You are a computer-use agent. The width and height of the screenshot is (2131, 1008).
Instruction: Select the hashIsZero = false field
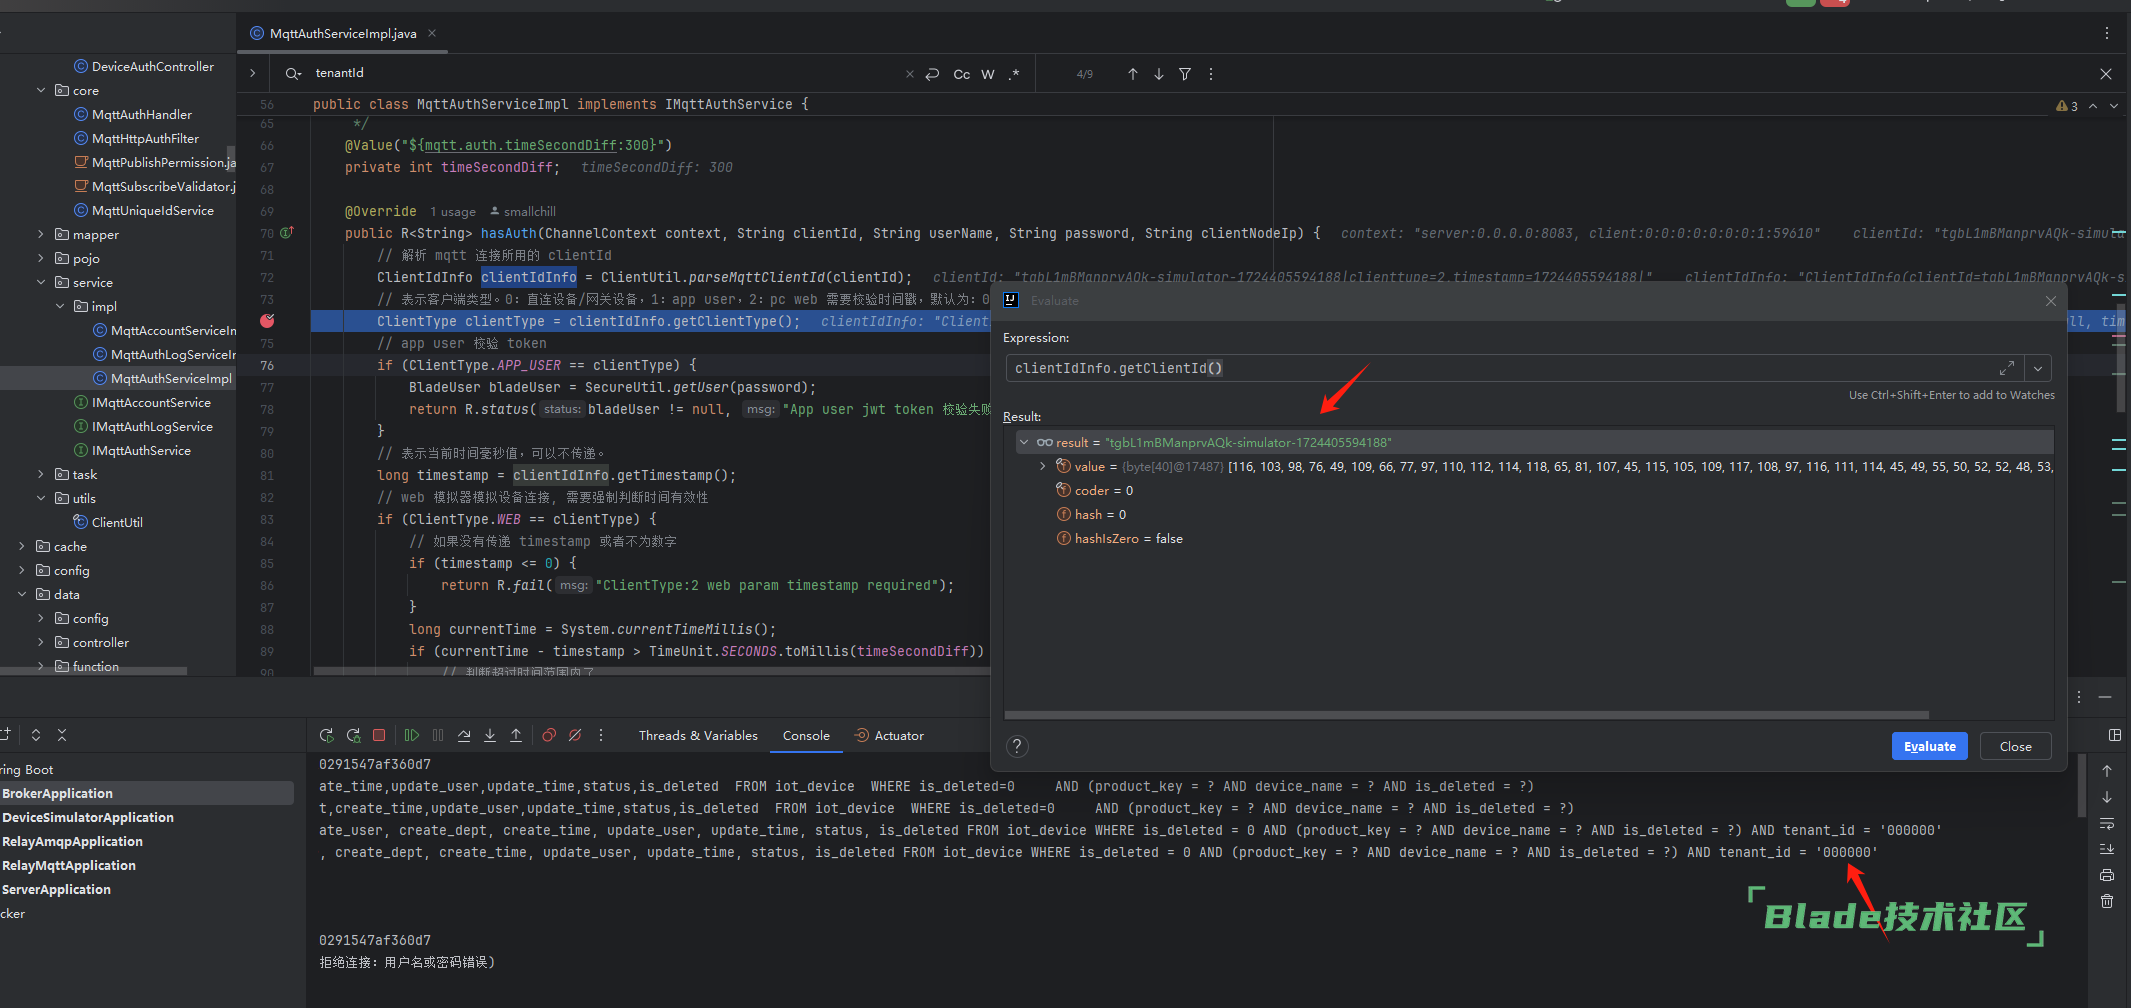tap(1120, 538)
